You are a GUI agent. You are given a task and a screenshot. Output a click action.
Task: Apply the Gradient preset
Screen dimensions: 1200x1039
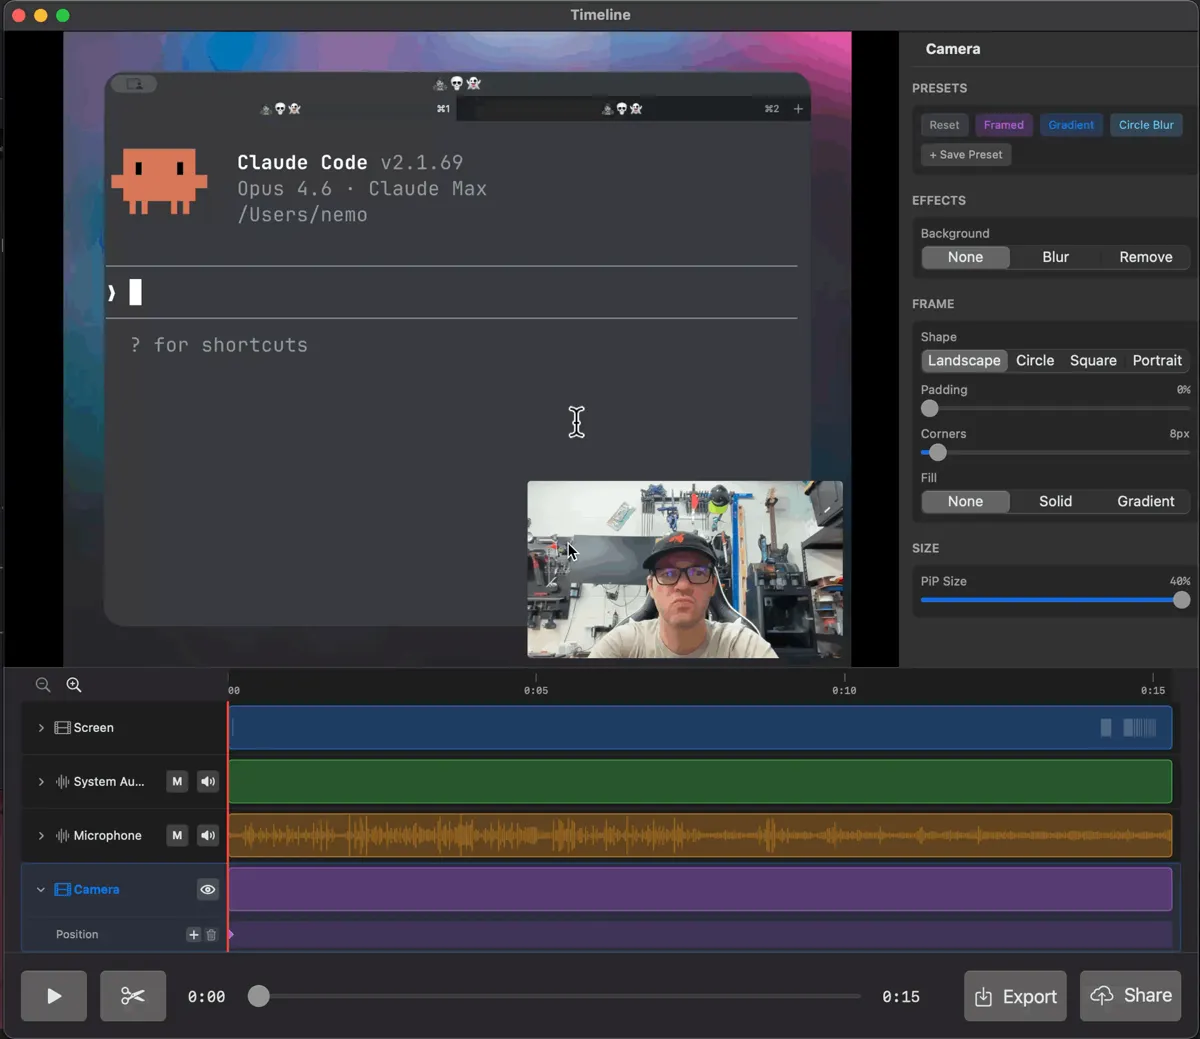pyautogui.click(x=1071, y=125)
